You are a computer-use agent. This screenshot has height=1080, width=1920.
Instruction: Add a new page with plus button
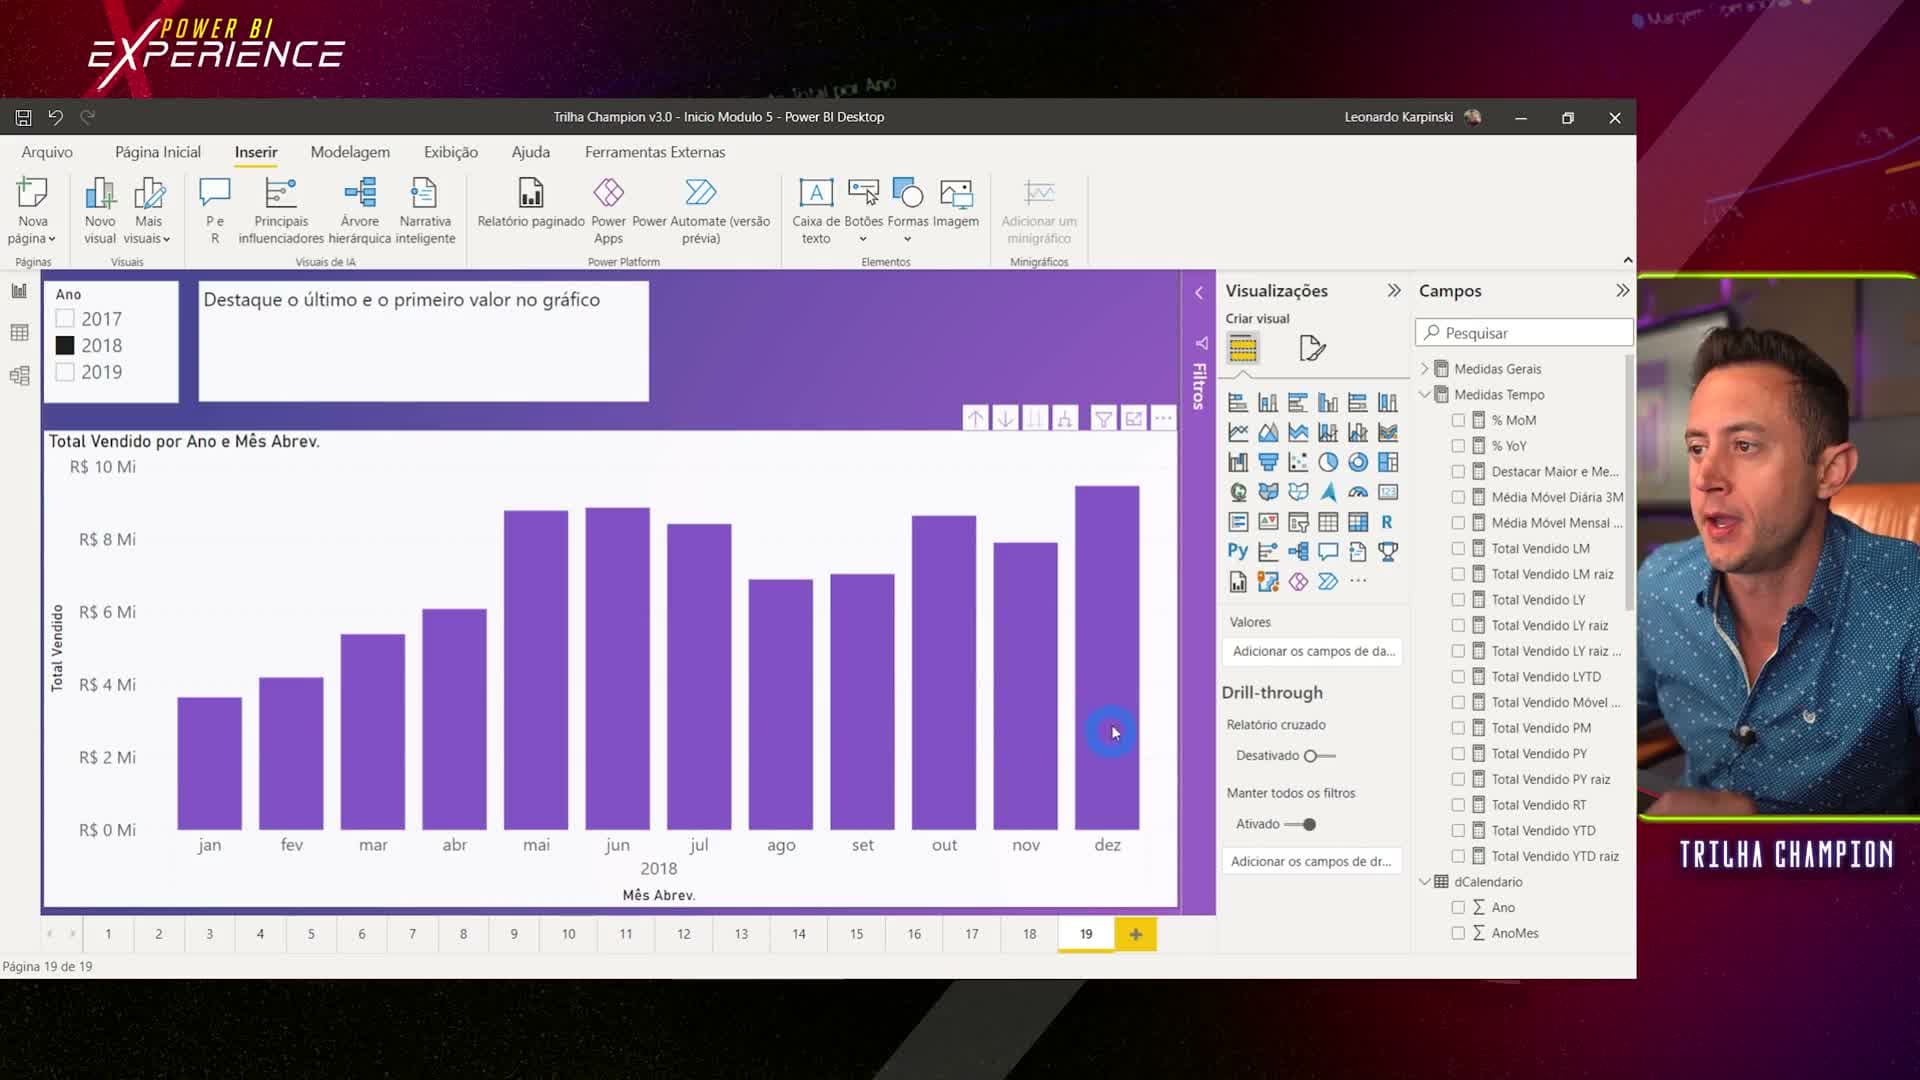1135,934
